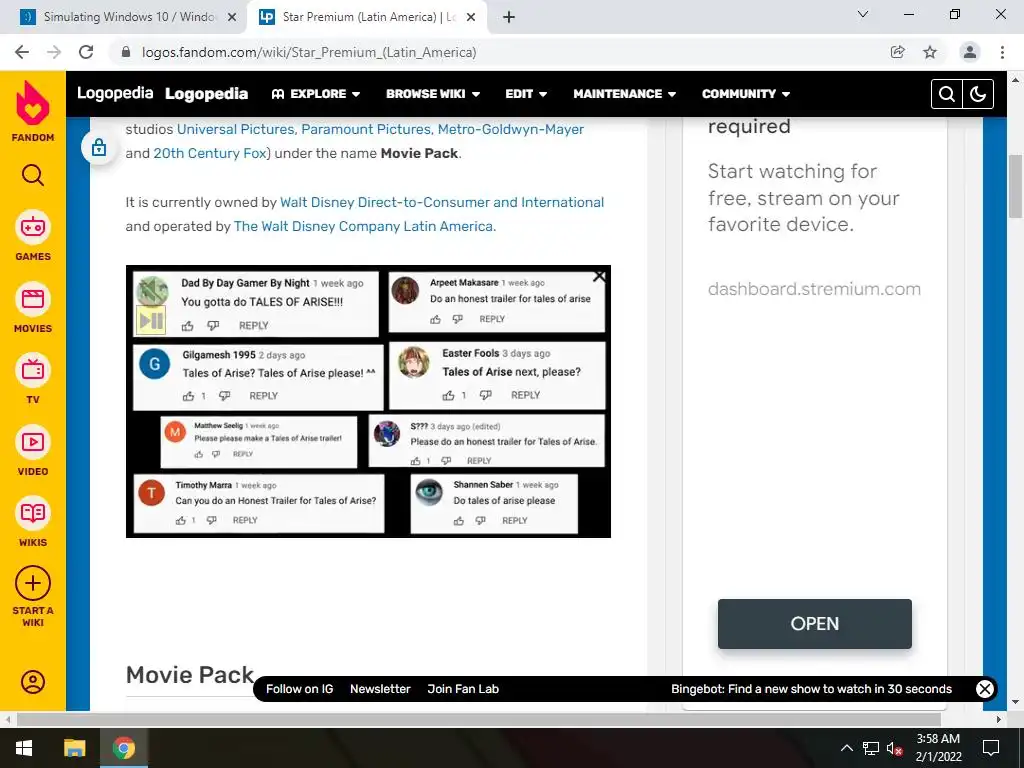Pause the video ad playback
Image resolution: width=1024 pixels, height=768 pixels.
pyautogui.click(x=151, y=320)
